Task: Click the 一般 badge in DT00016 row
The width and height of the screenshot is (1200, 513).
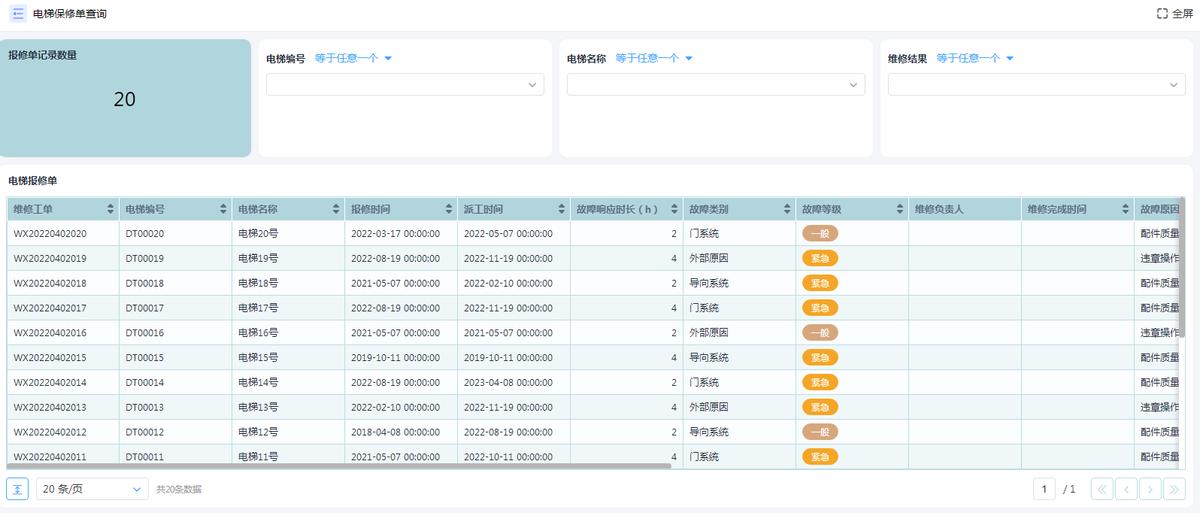Action: (820, 333)
